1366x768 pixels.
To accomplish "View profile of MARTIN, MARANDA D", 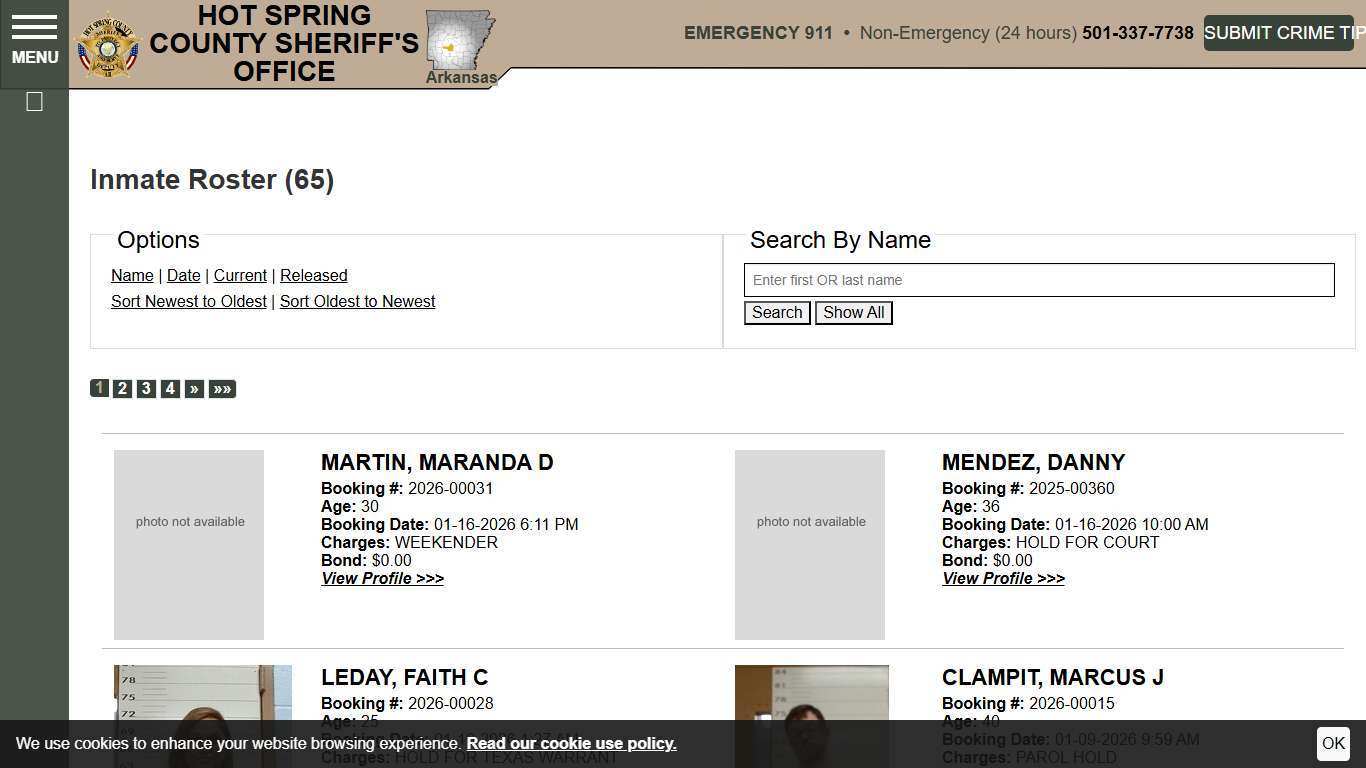I will point(382,578).
